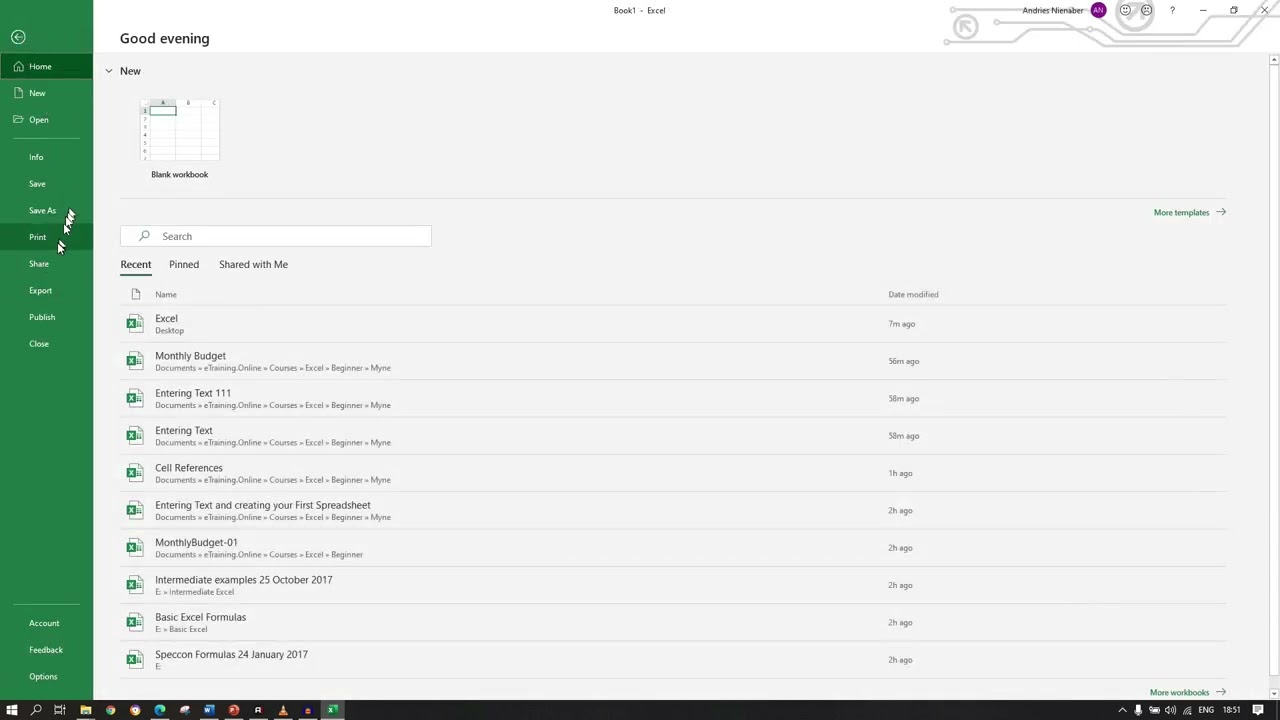Open the MonthlyBudget-01 workbook
Viewport: 1280px width, 720px height.
pyautogui.click(x=673, y=548)
